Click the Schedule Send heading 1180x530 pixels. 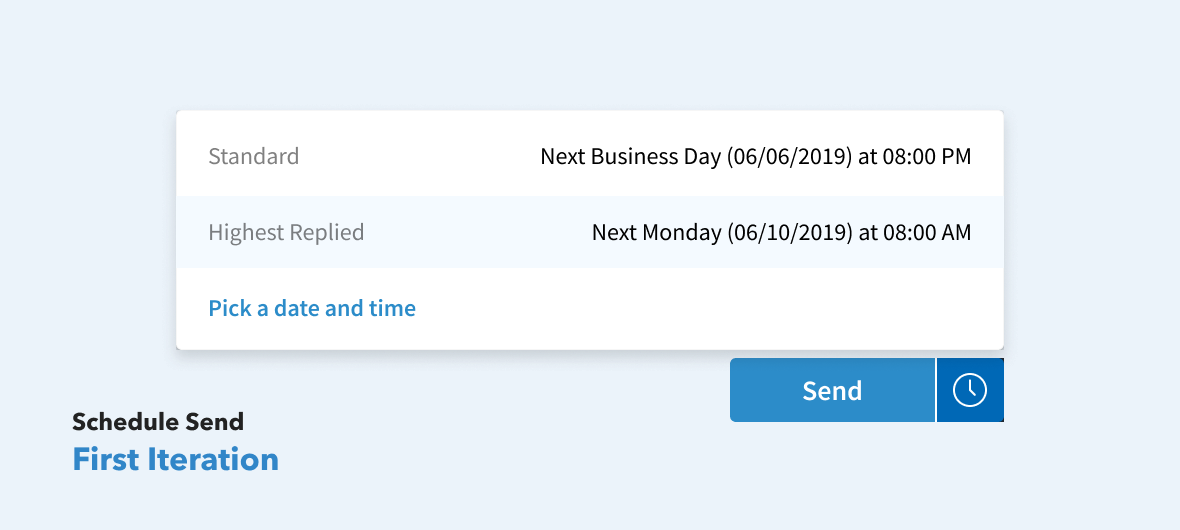coord(158,422)
